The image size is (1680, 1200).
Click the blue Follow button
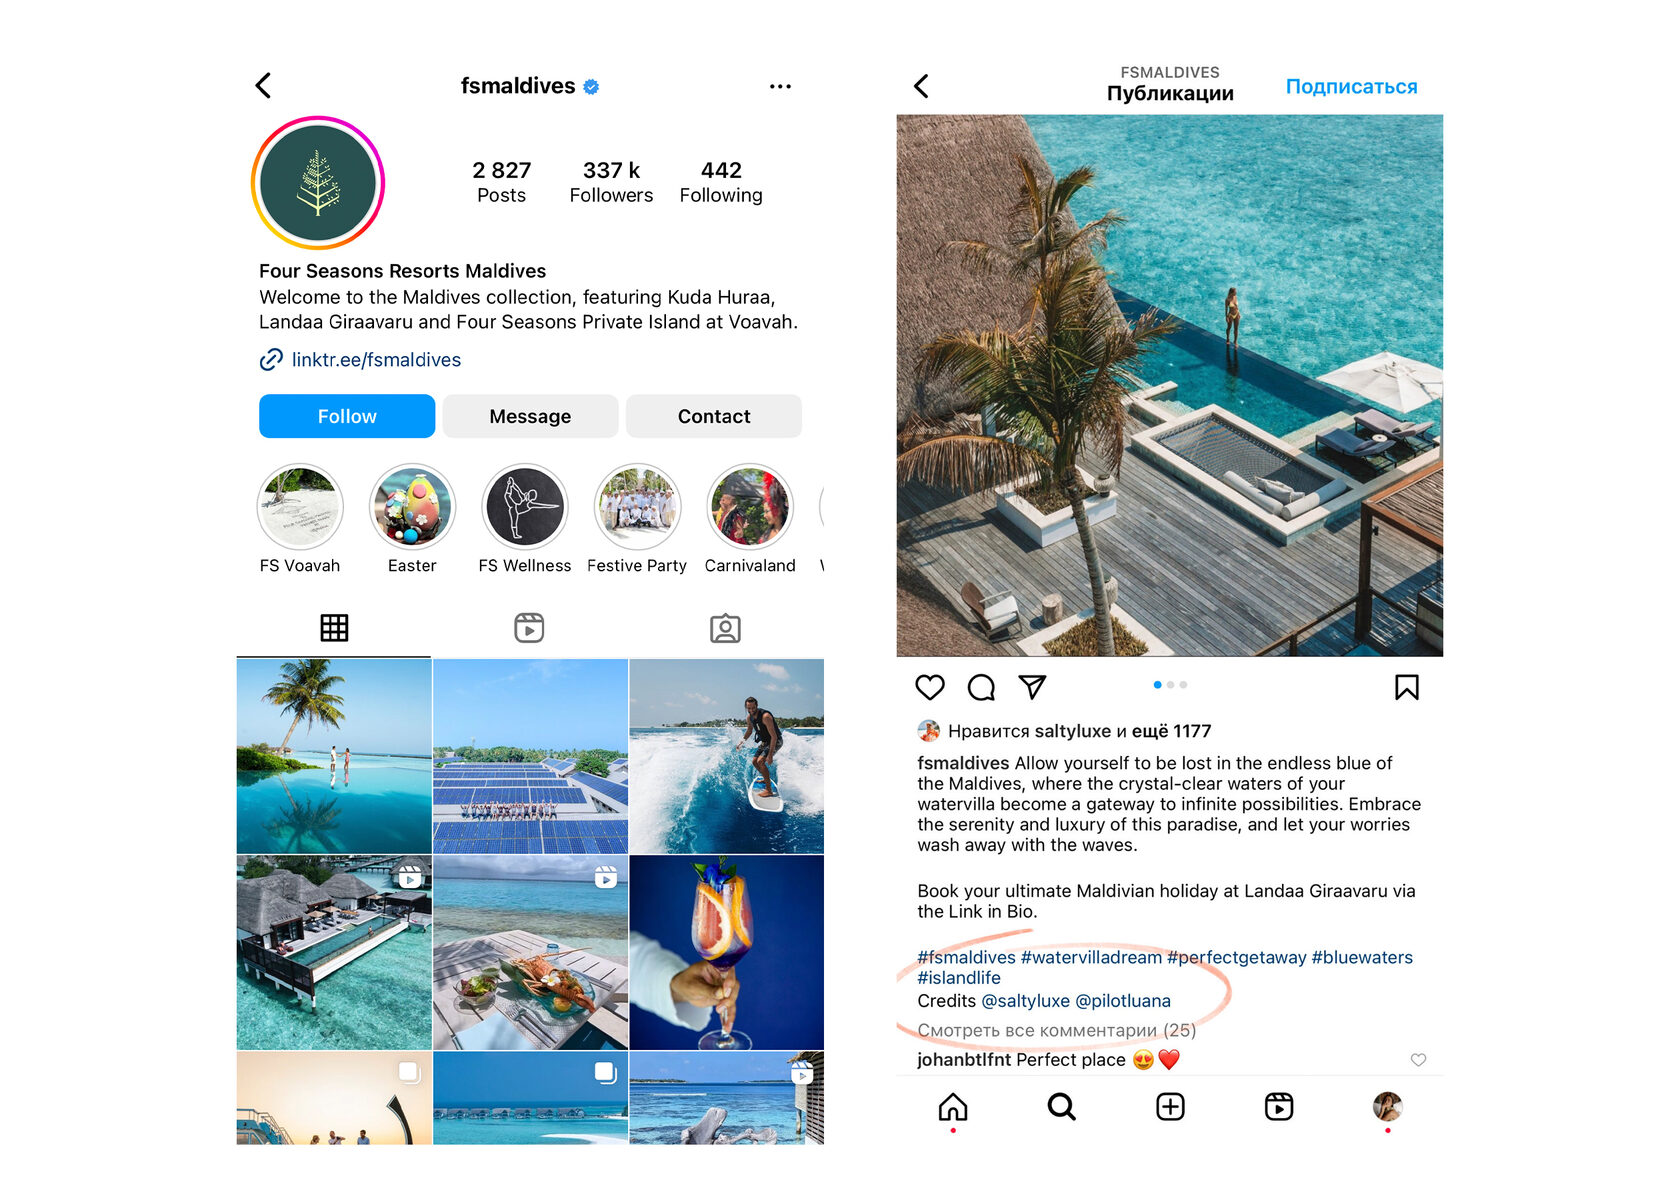[347, 416]
